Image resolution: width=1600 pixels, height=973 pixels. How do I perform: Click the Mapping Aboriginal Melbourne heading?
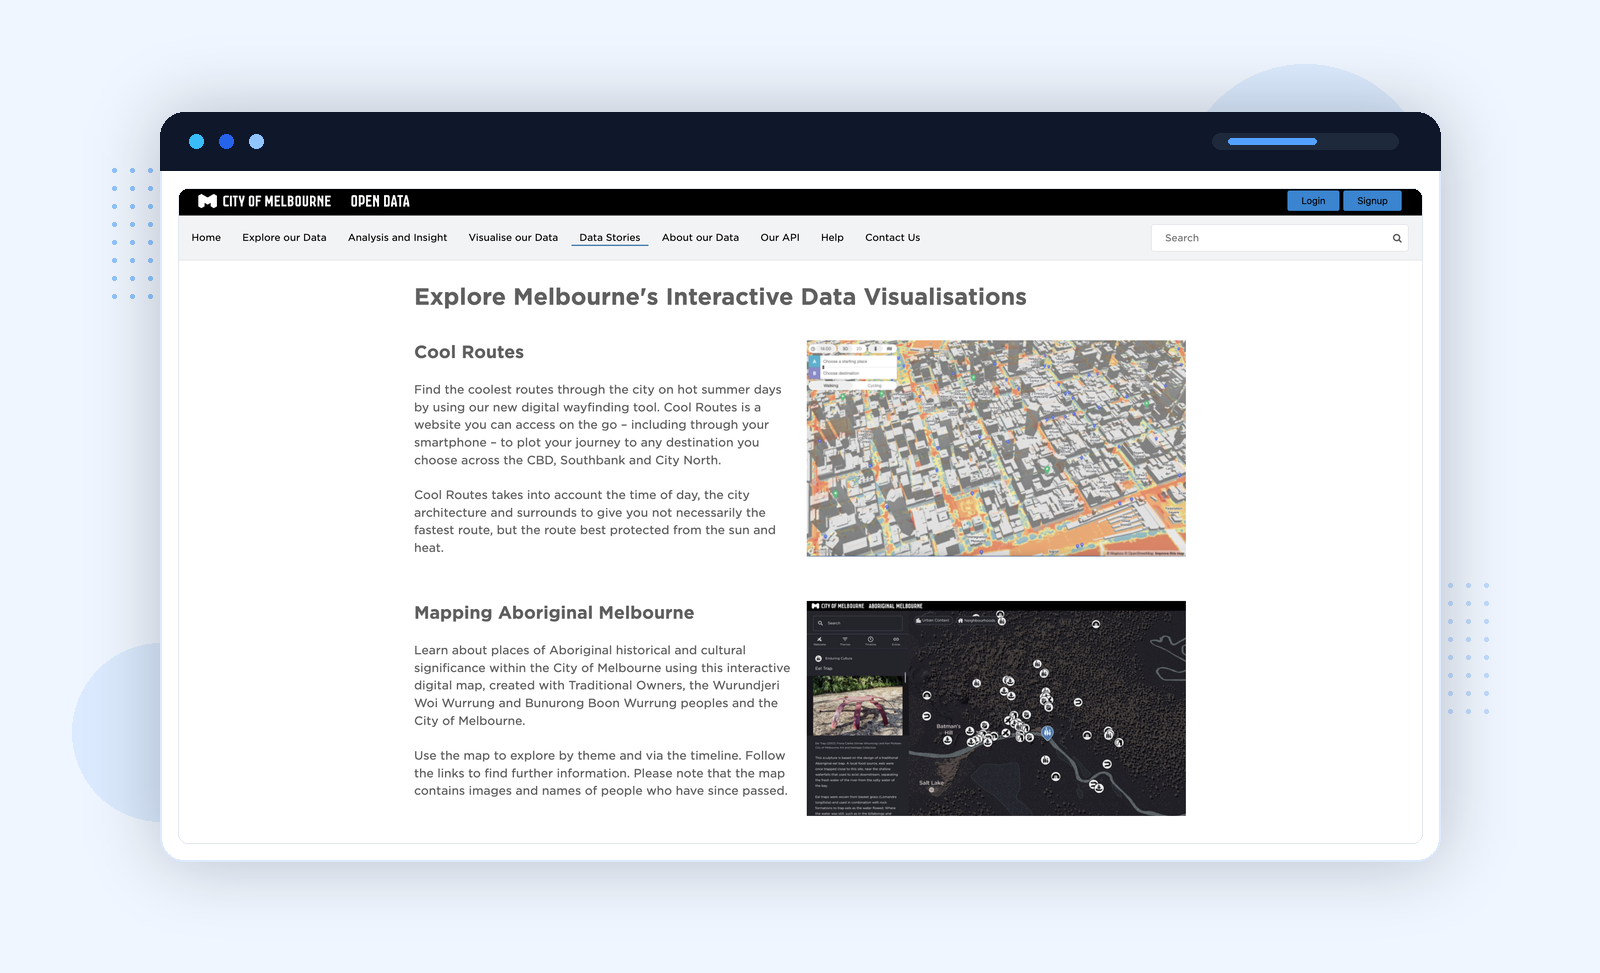pyautogui.click(x=554, y=613)
